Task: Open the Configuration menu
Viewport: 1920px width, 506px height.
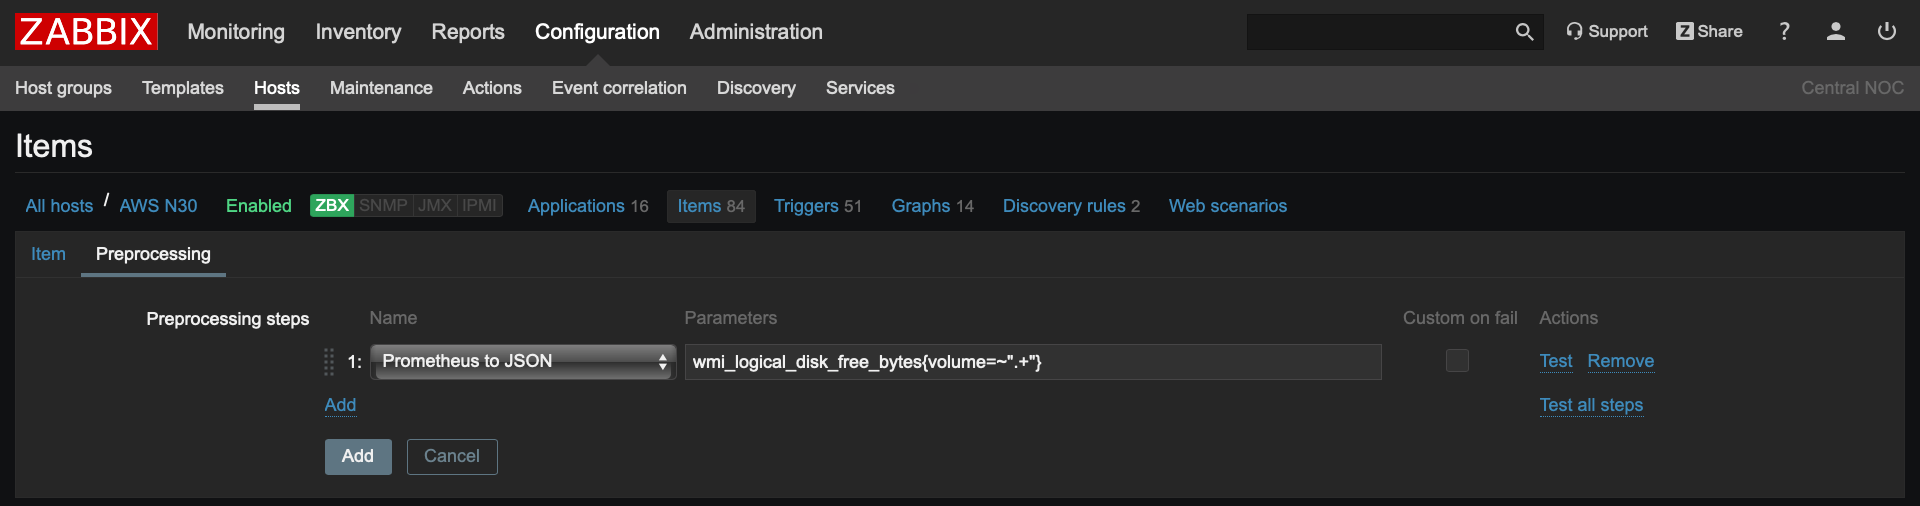Action: pos(597,32)
